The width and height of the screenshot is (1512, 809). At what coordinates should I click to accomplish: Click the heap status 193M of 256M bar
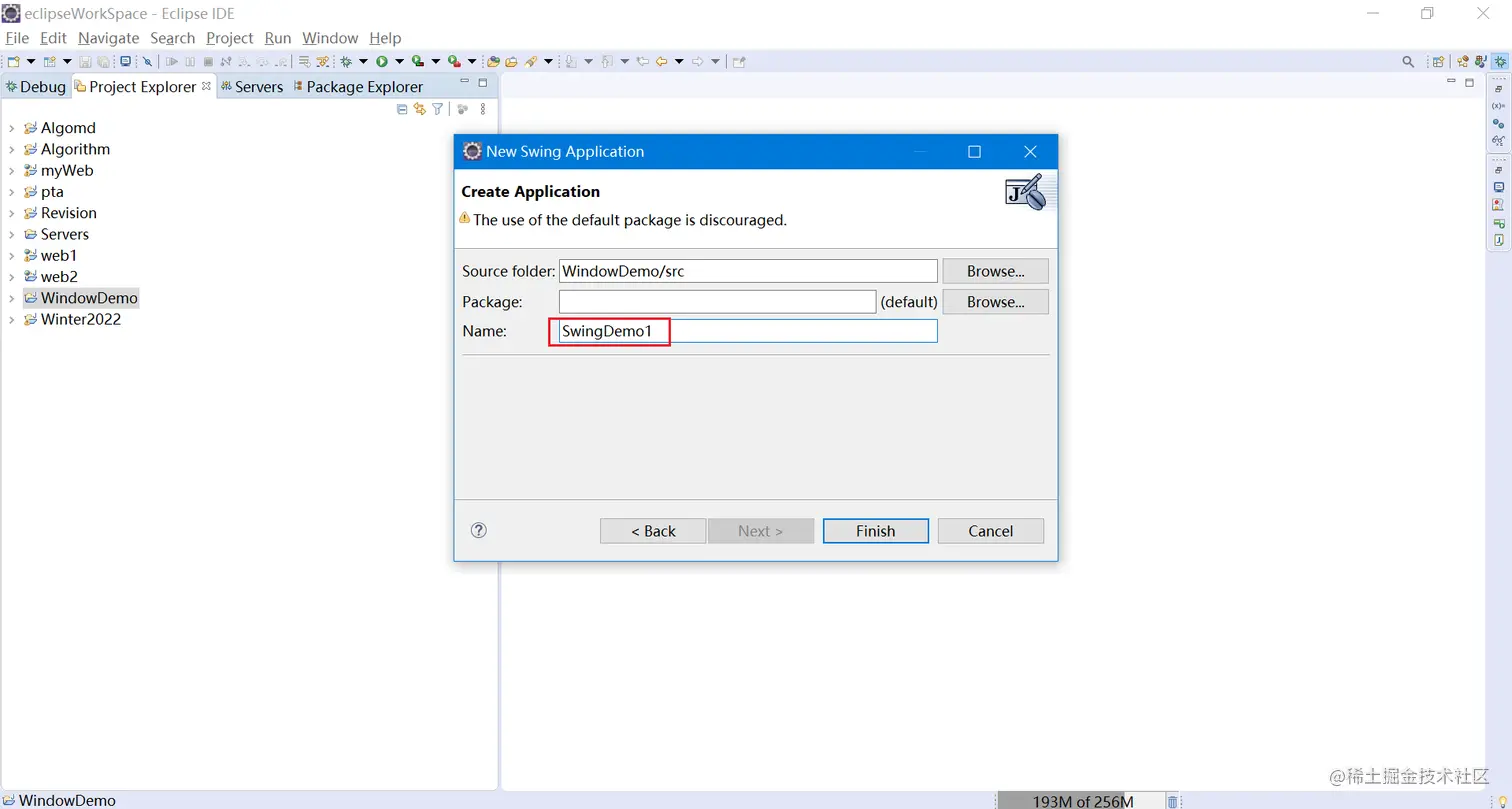pyautogui.click(x=1082, y=801)
